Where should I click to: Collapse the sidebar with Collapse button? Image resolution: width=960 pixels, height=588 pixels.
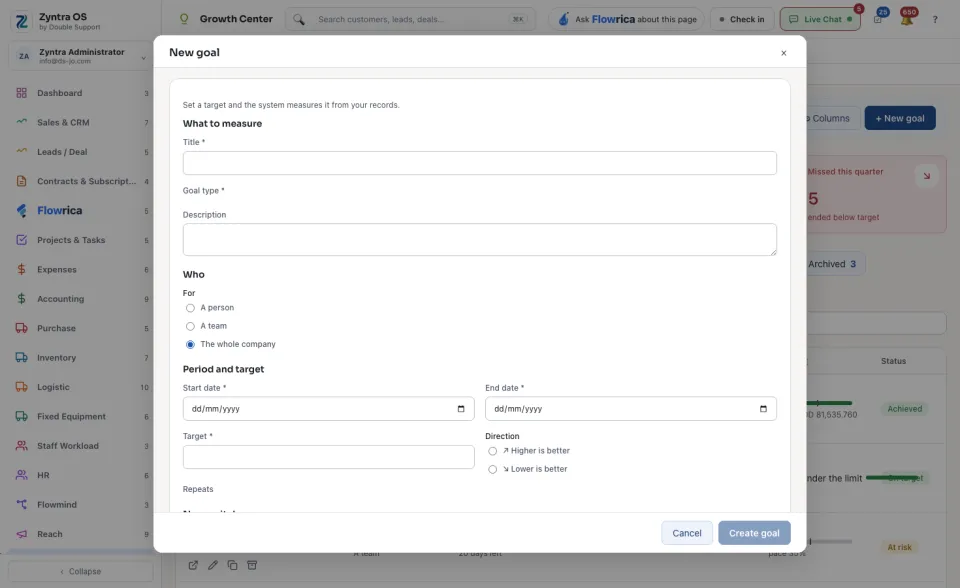(x=81, y=571)
